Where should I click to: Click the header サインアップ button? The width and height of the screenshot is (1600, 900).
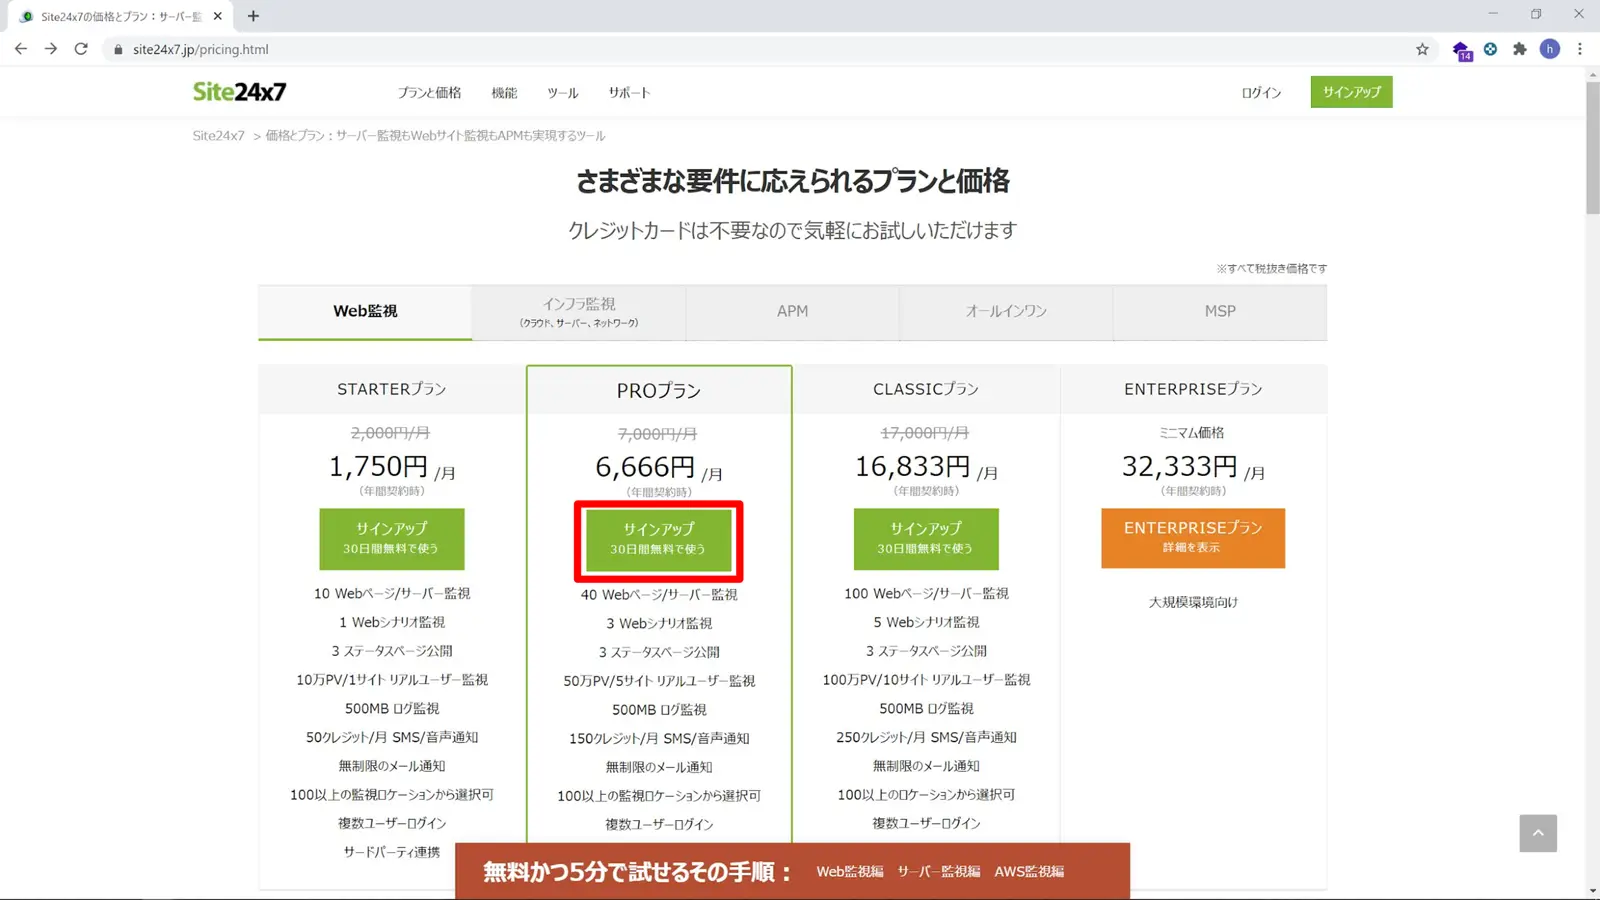tap(1352, 92)
